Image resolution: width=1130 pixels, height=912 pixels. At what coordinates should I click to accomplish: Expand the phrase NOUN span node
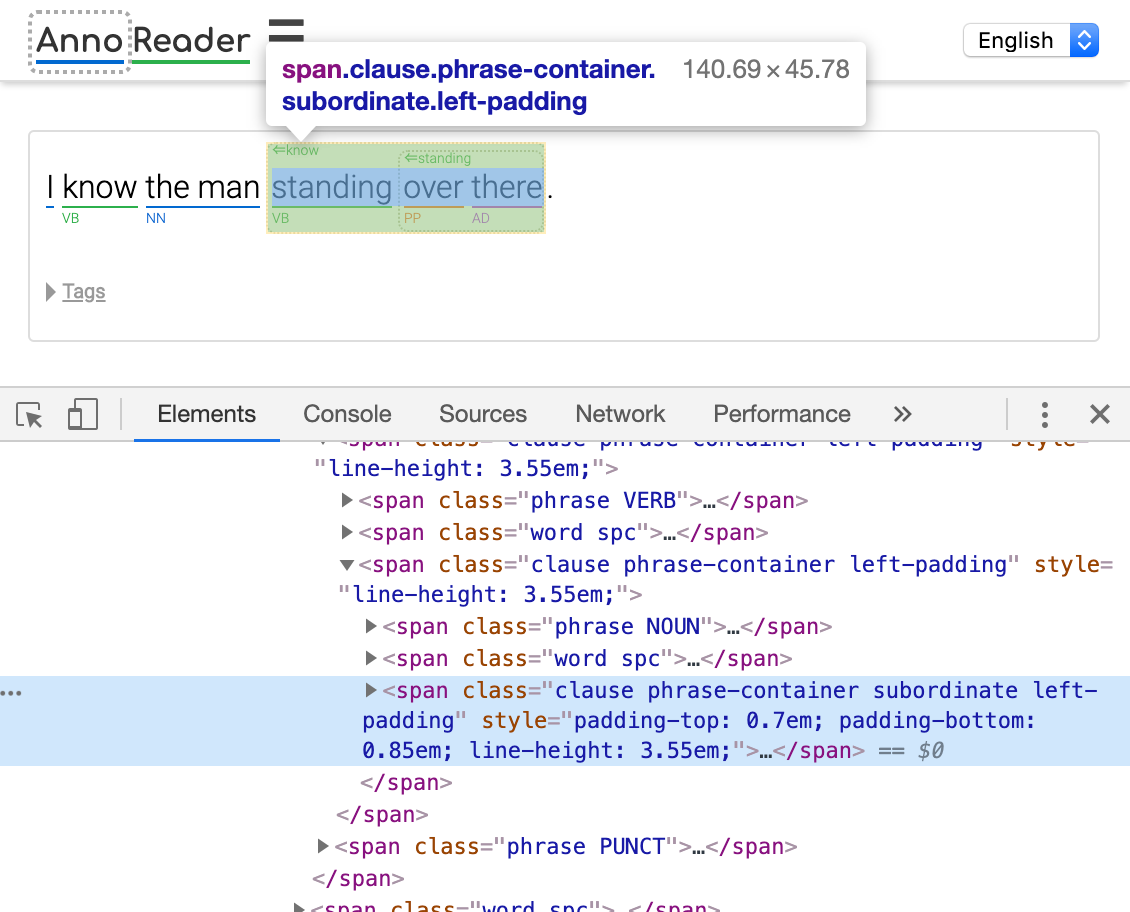pyautogui.click(x=372, y=627)
